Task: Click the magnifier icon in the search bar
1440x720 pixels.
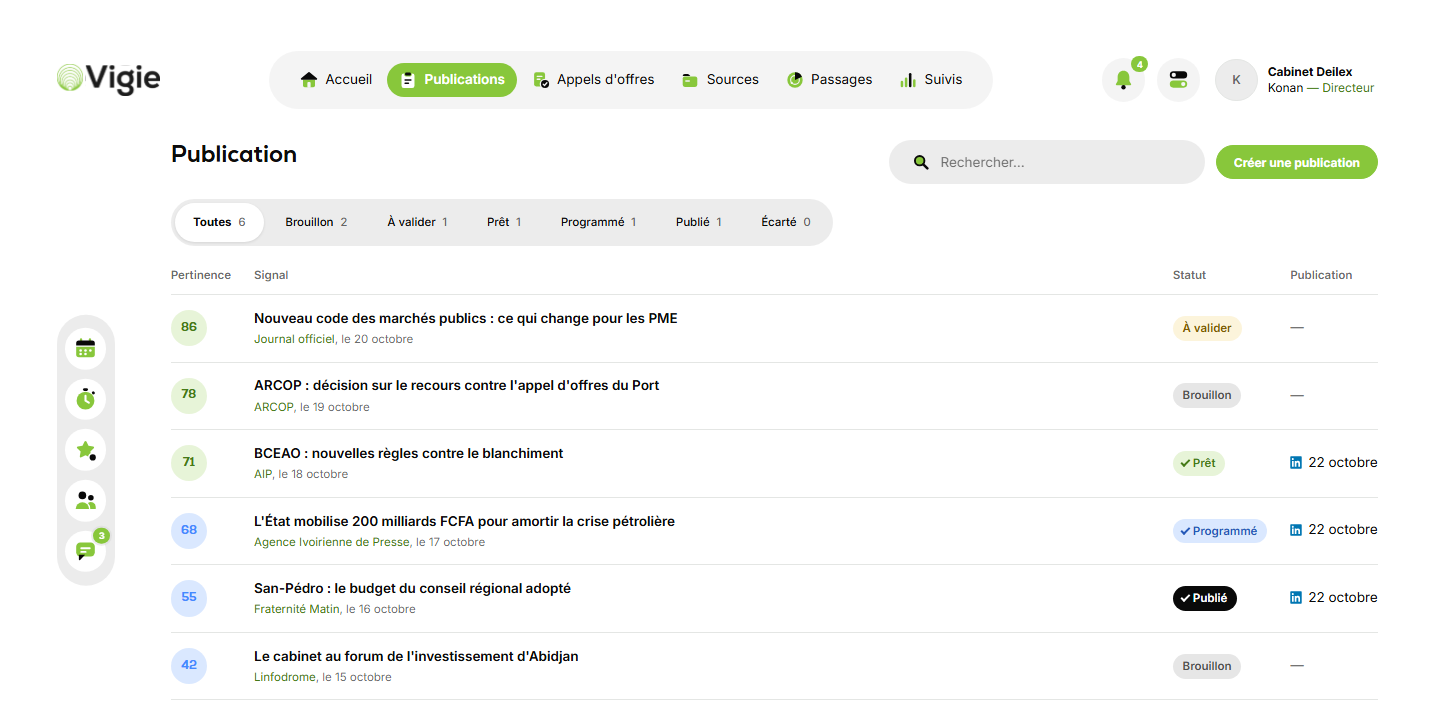Action: [921, 162]
